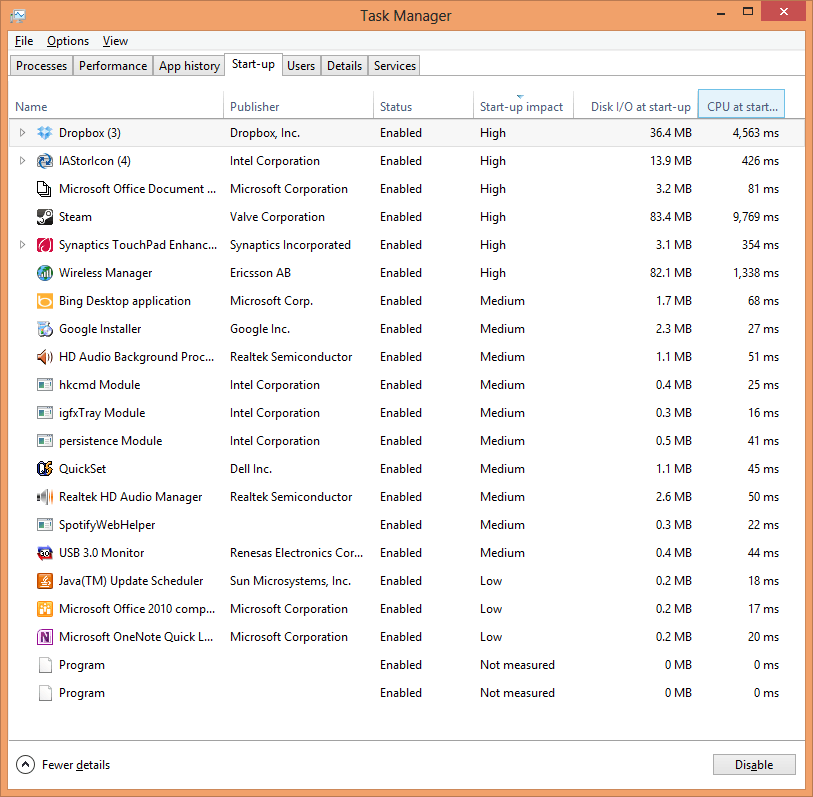Sort by CPU at start-up column
This screenshot has width=813, height=797.
[x=741, y=106]
